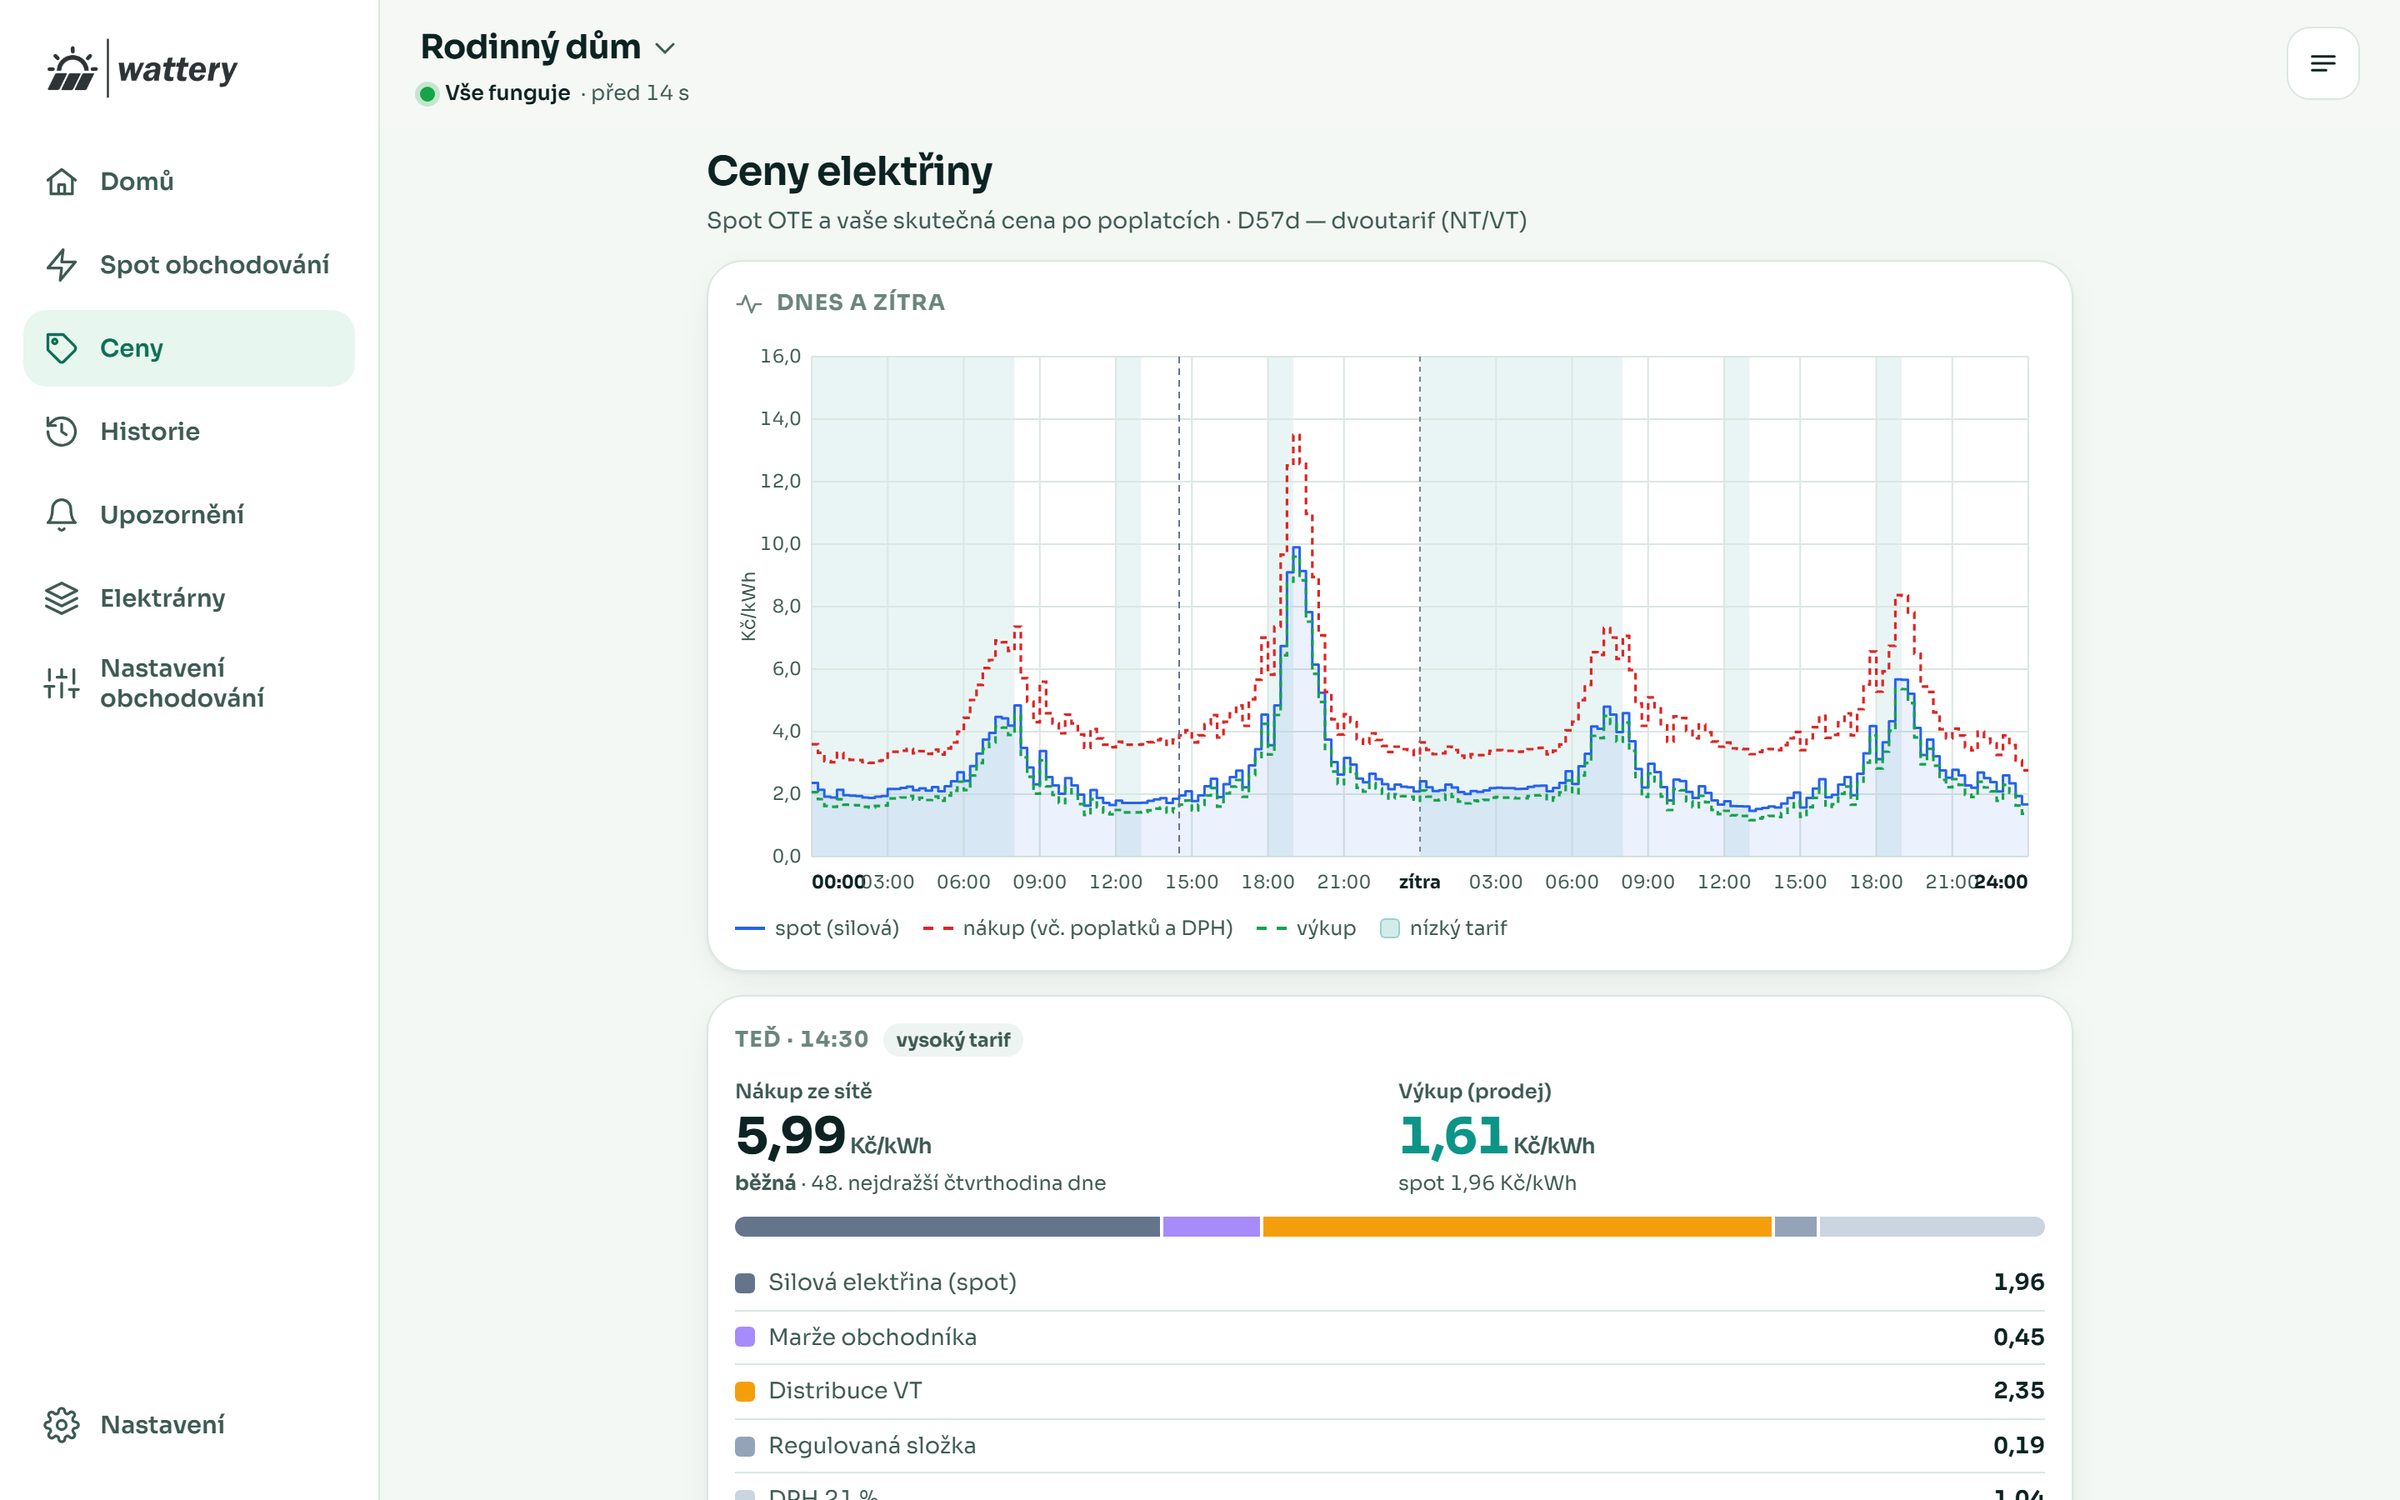Click the vysoký tarif badge

pos(953,1040)
